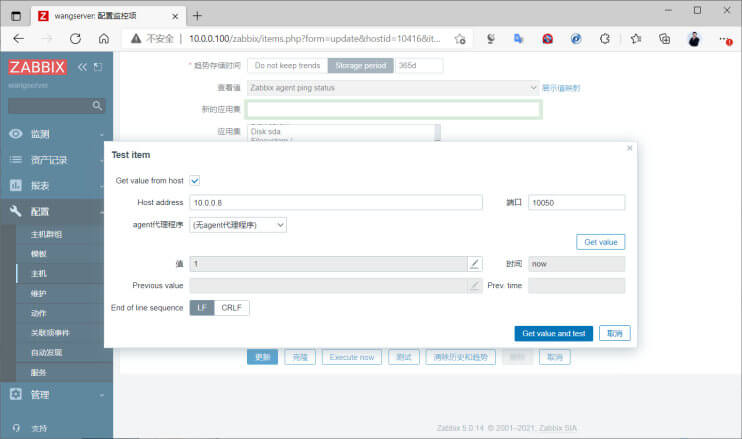Go back with the browser back arrow

(18, 39)
